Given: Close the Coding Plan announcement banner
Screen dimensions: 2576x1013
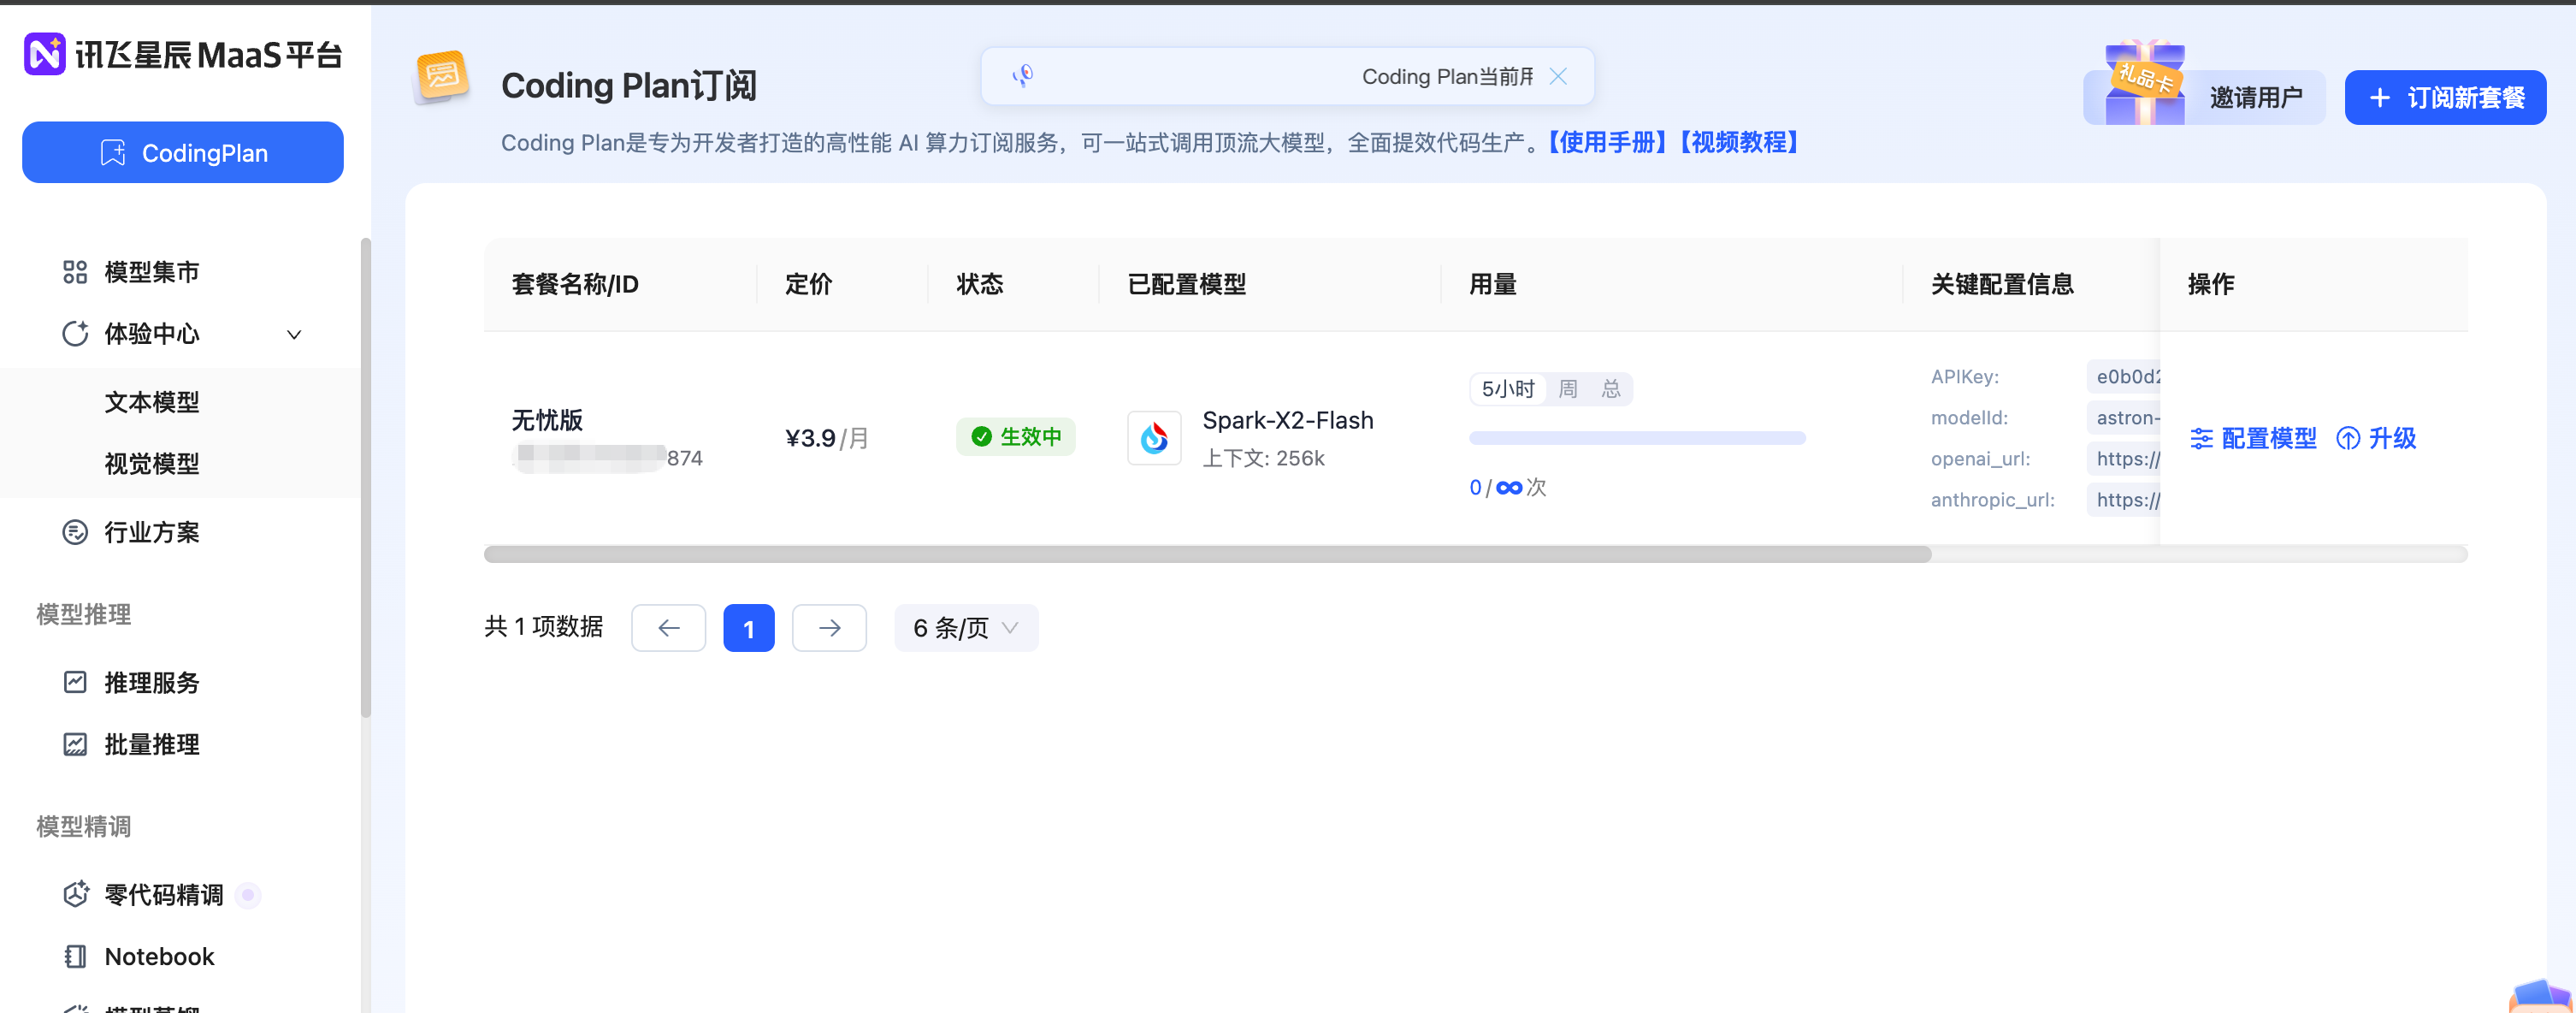Looking at the screenshot, I should [1558, 76].
